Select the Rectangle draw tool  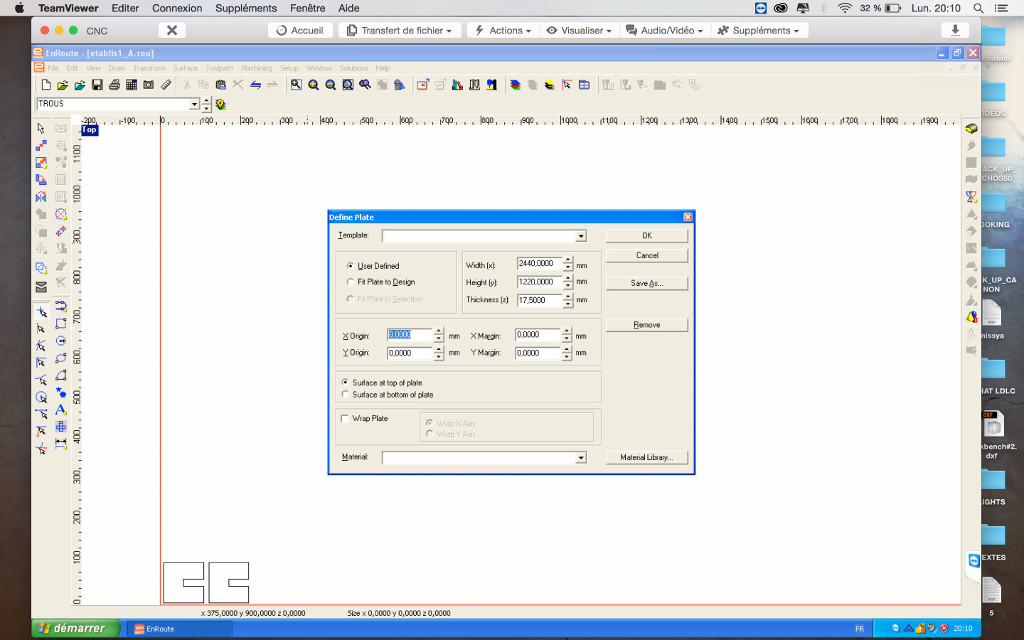tap(61, 323)
